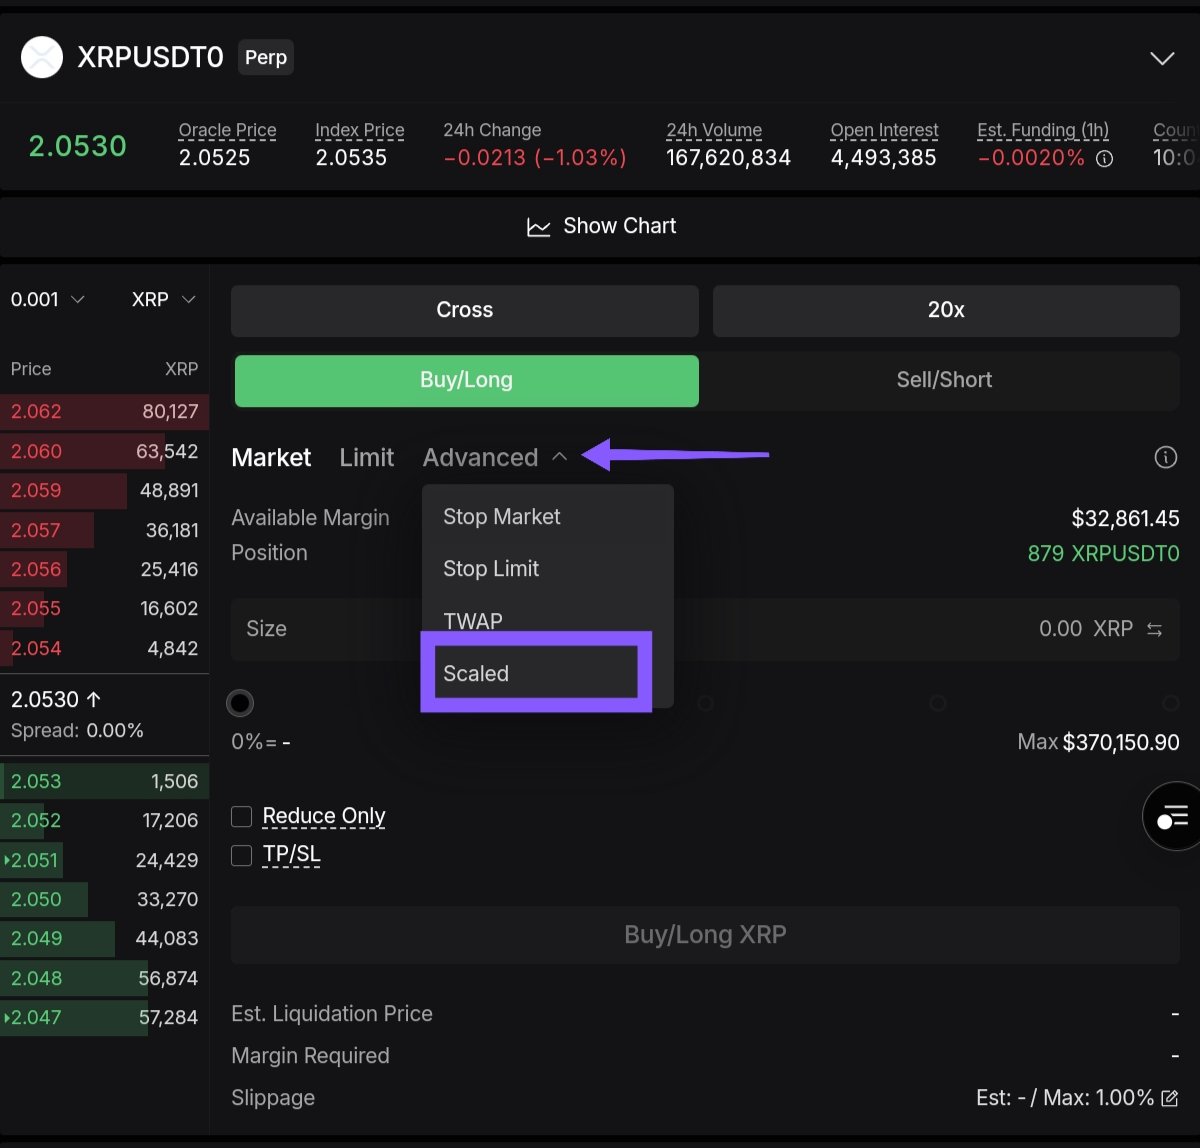The image size is (1200, 1148).
Task: Click the $32,861.45 available margin value
Action: click(x=1125, y=519)
